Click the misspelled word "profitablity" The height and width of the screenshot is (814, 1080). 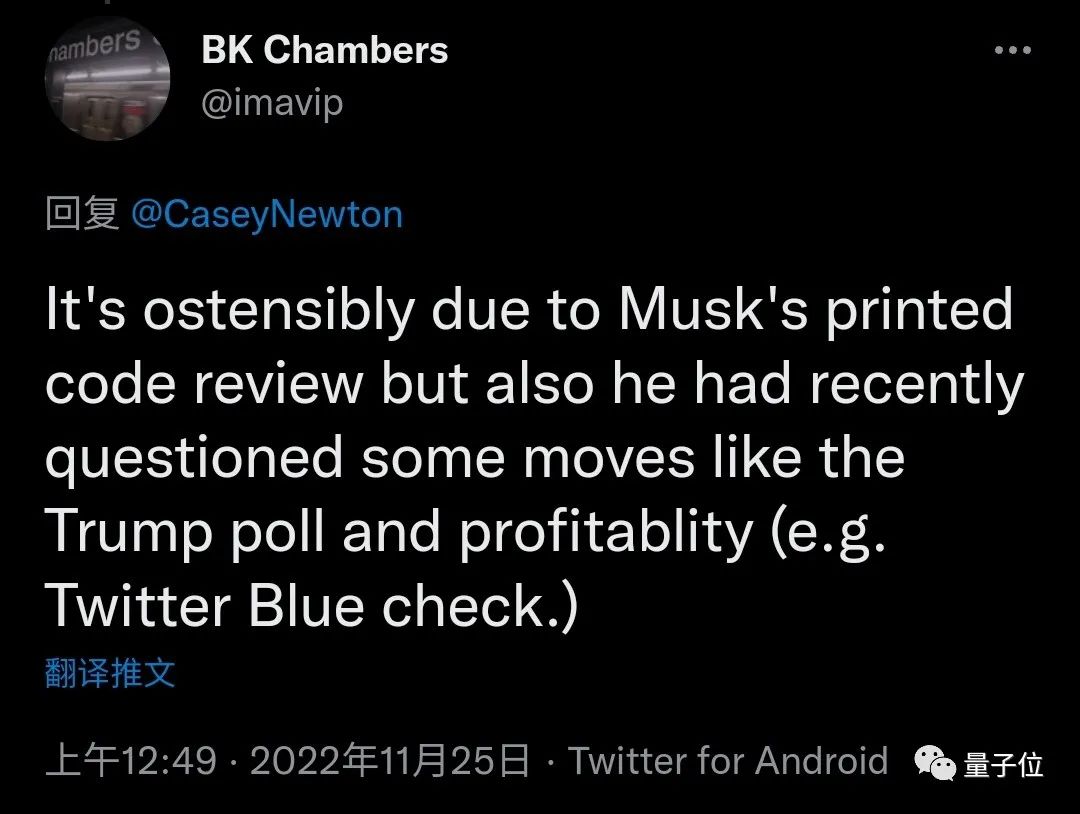[x=605, y=533]
